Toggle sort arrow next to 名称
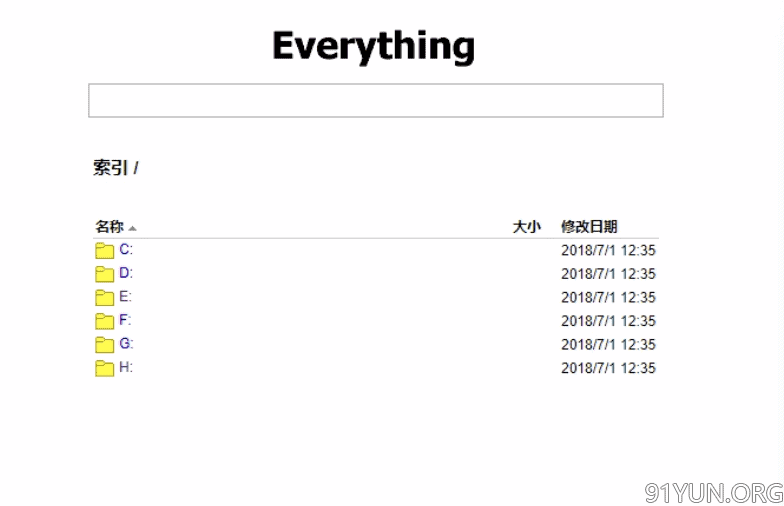The height and width of the screenshot is (506, 784). [132, 228]
